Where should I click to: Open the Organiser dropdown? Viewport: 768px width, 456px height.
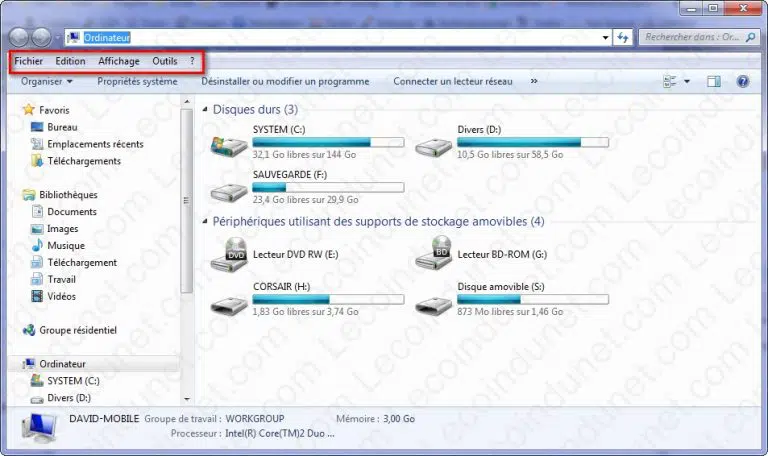click(47, 81)
